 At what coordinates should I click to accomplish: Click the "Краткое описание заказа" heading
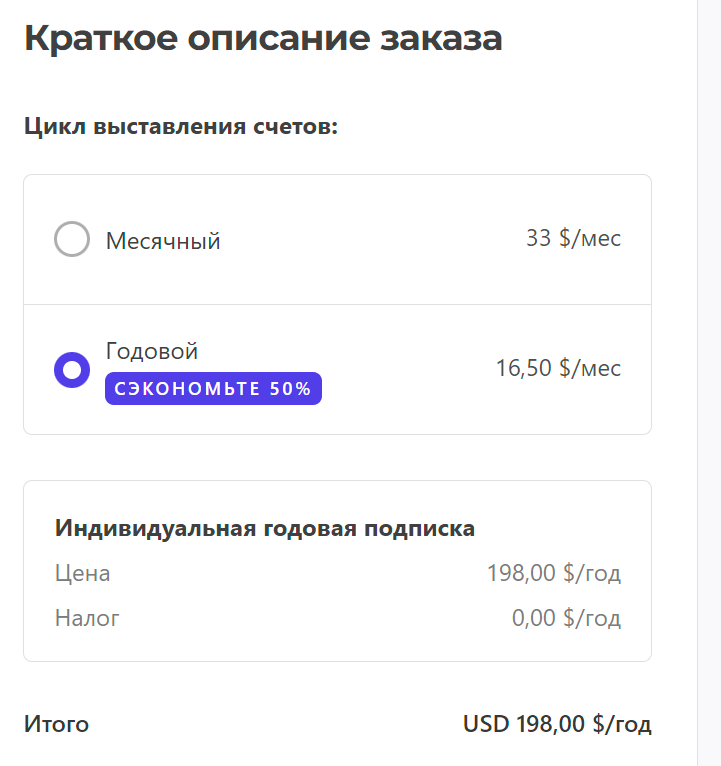[263, 38]
